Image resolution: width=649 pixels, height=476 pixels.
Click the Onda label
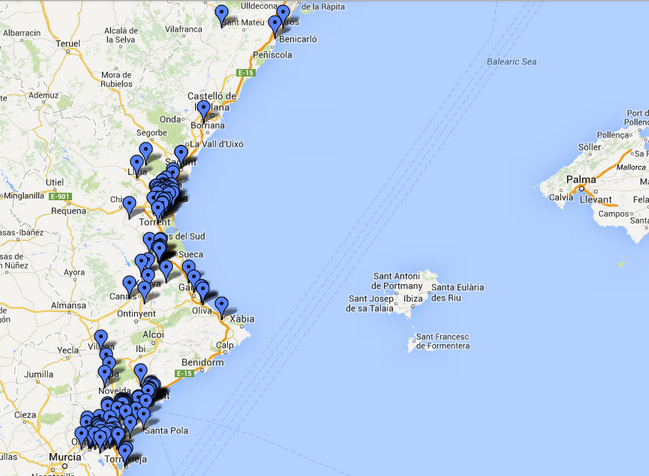coord(170,119)
